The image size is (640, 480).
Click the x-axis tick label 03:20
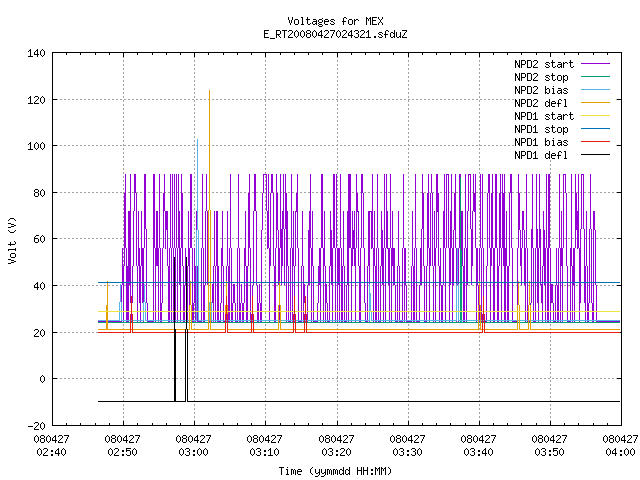pos(336,452)
